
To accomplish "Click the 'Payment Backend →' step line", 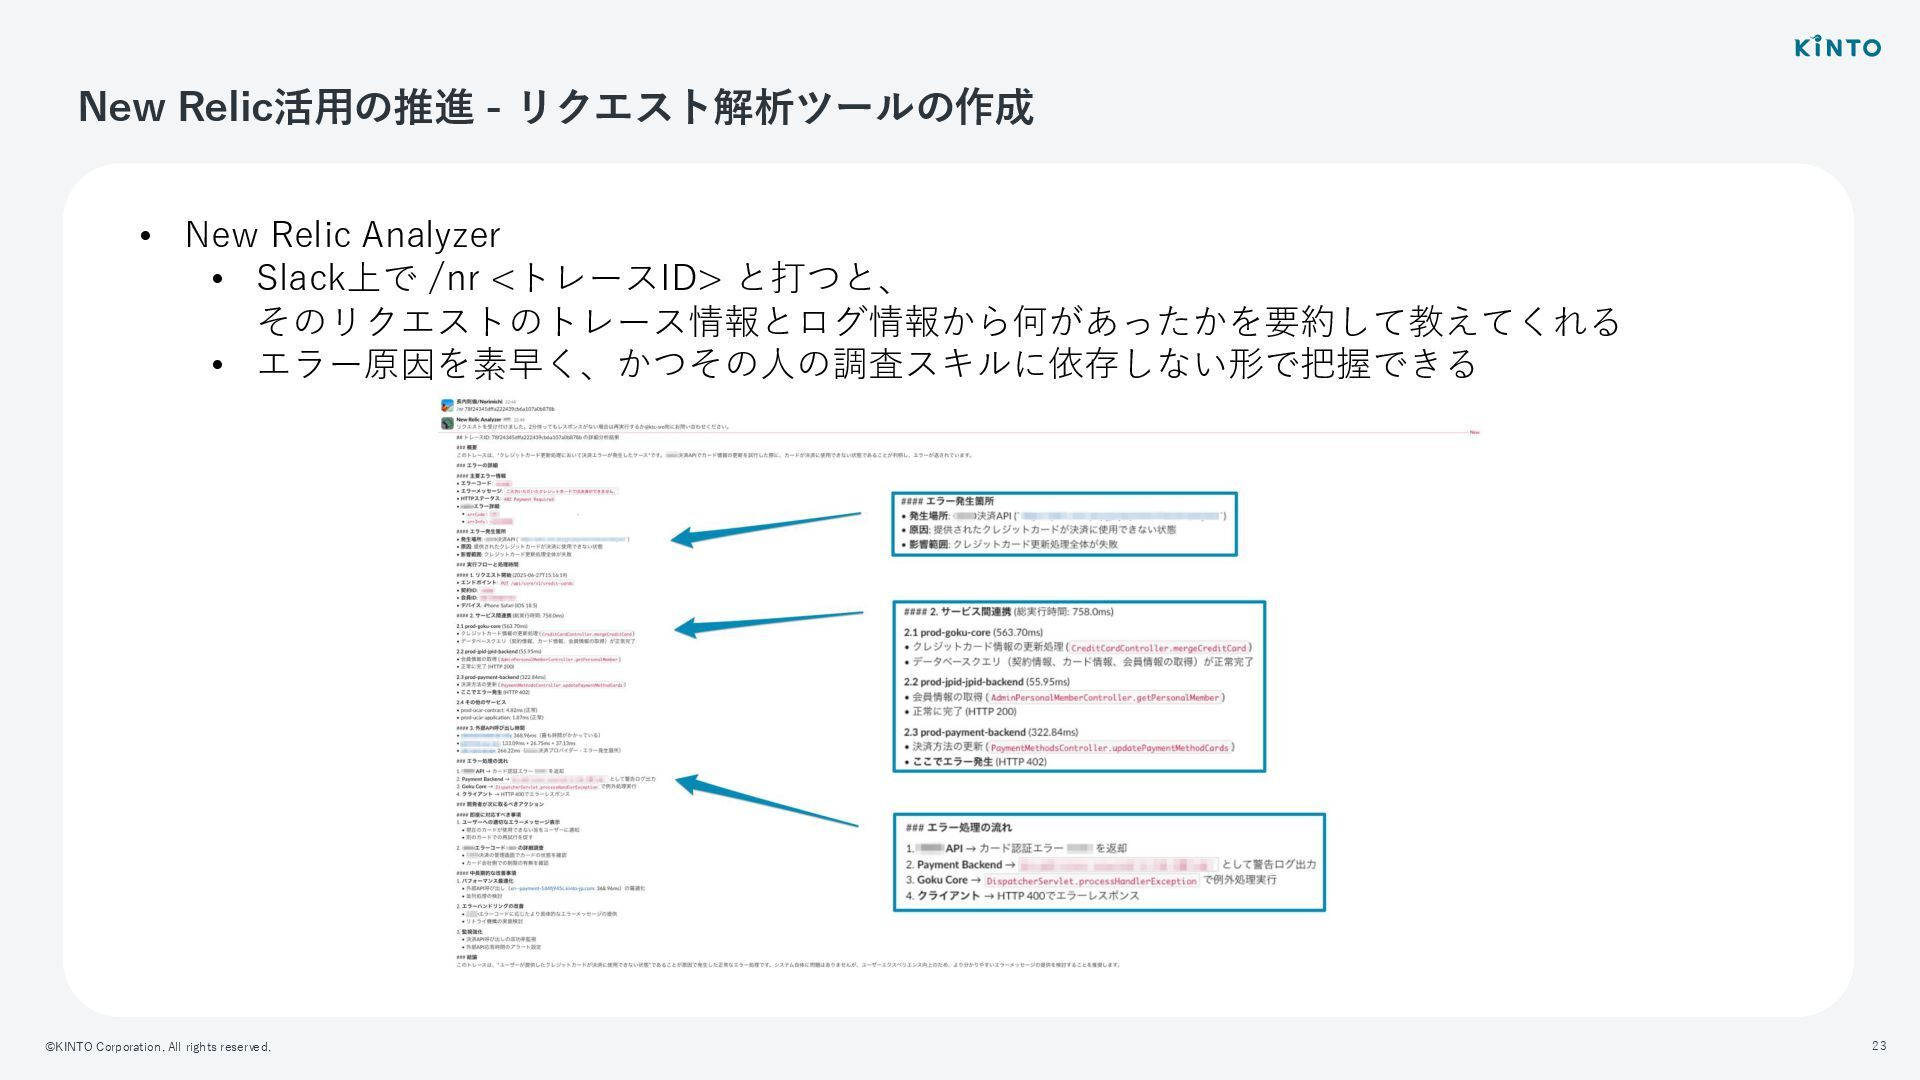I will coord(1111,864).
